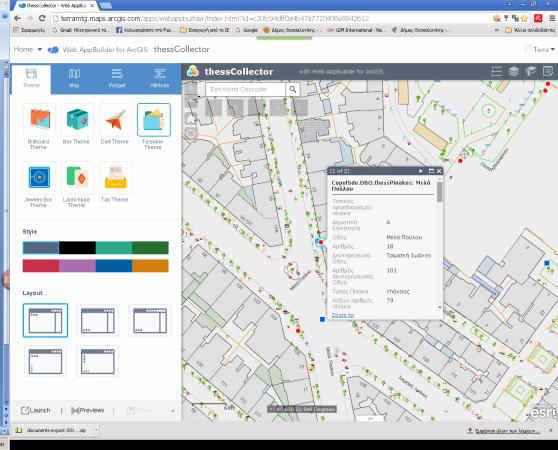This screenshot has width=558, height=450.
Task: Switch to the Map tab
Action: [x=74, y=79]
